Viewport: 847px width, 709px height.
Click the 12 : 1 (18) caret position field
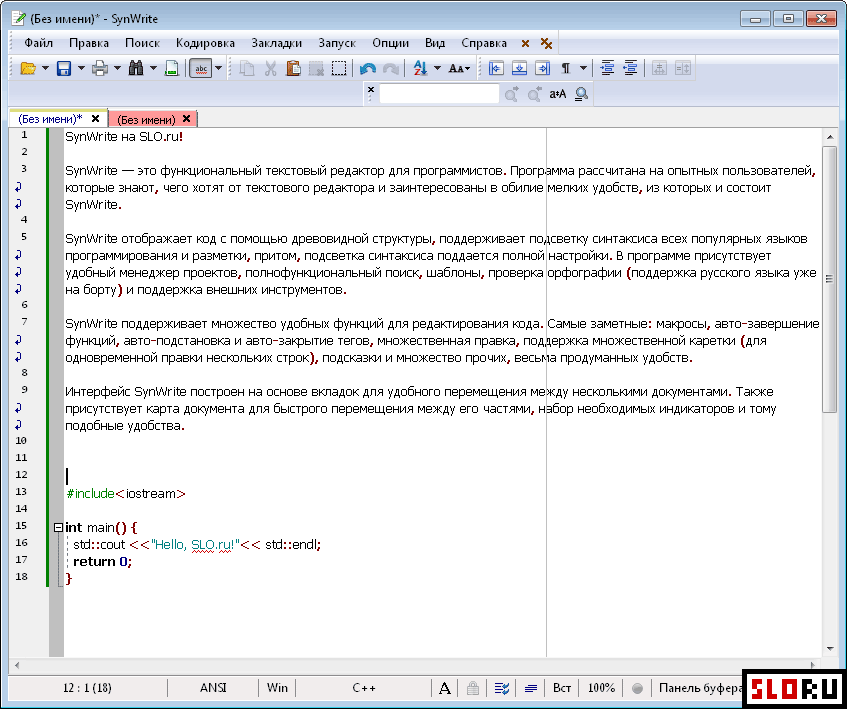[x=87, y=688]
